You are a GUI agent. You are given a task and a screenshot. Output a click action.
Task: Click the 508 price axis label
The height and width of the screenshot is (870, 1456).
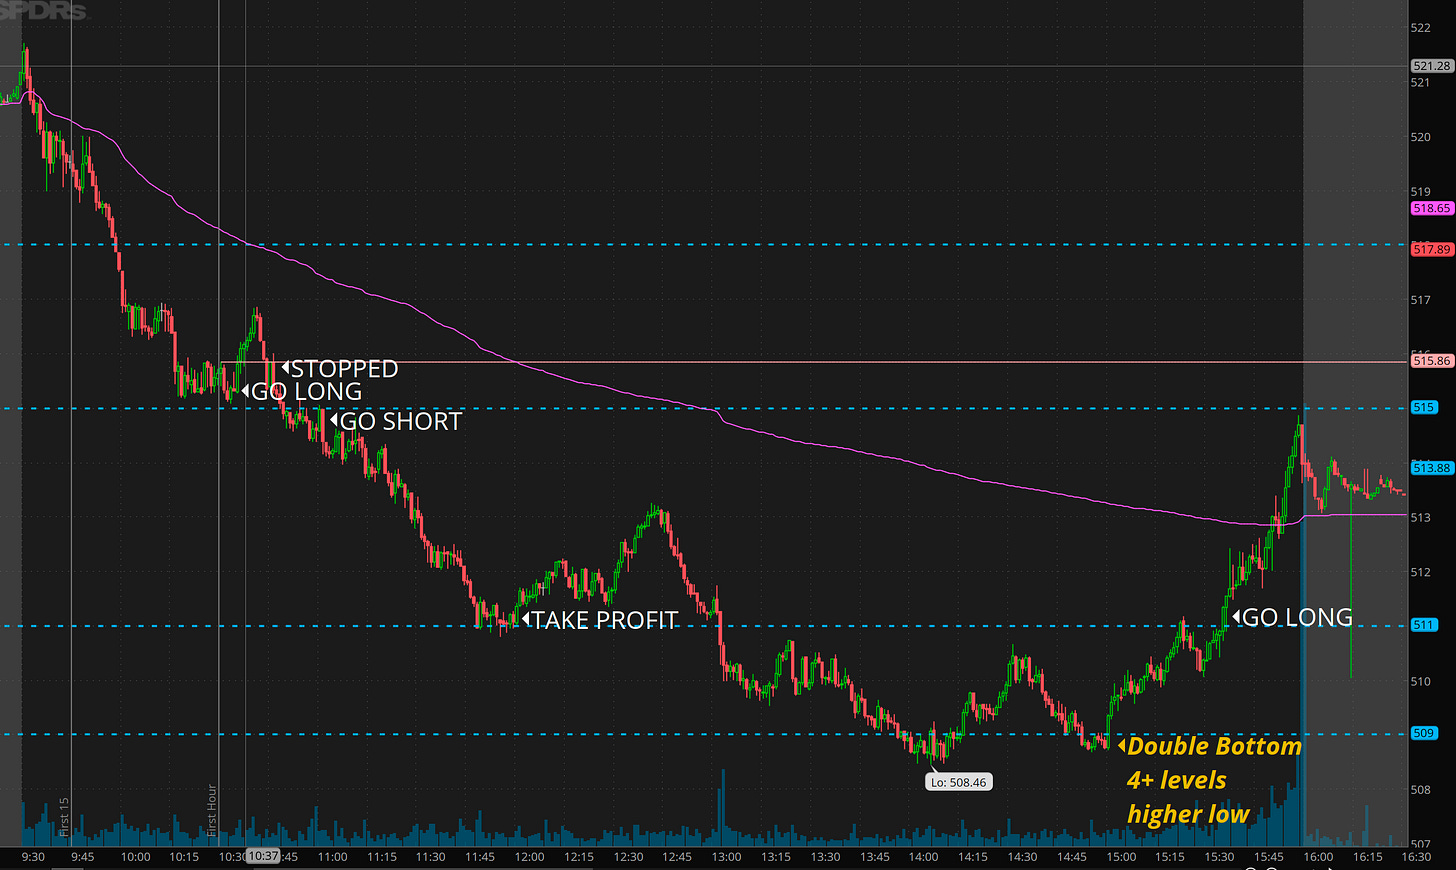click(1420, 790)
